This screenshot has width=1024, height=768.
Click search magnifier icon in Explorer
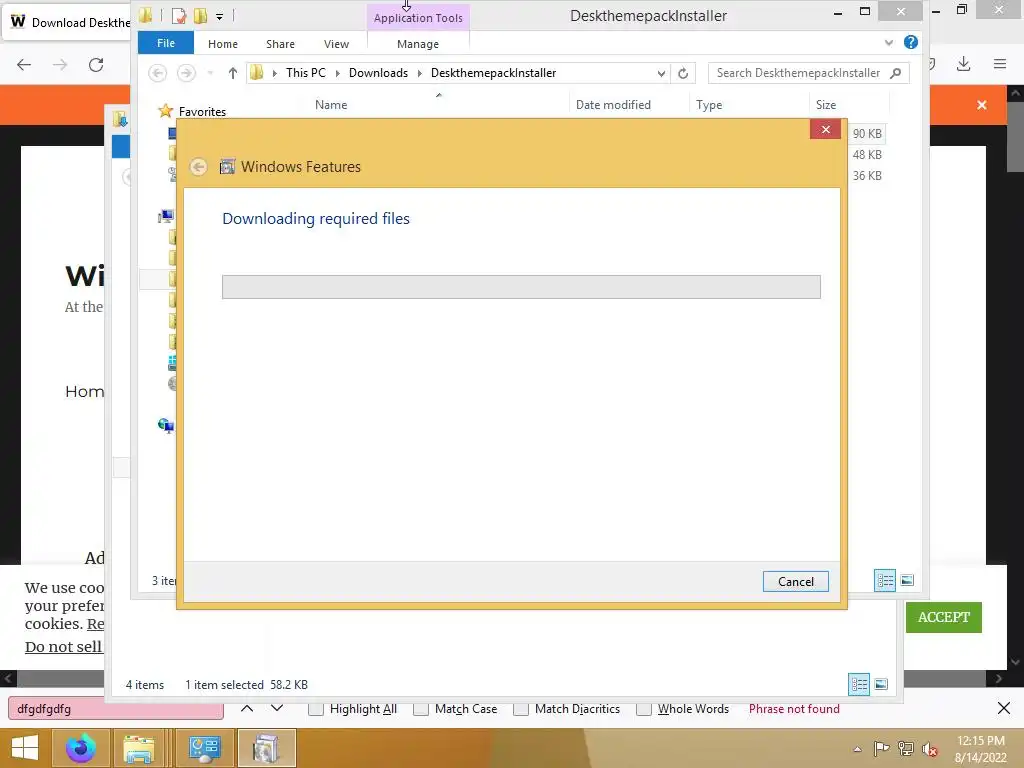pyautogui.click(x=896, y=73)
